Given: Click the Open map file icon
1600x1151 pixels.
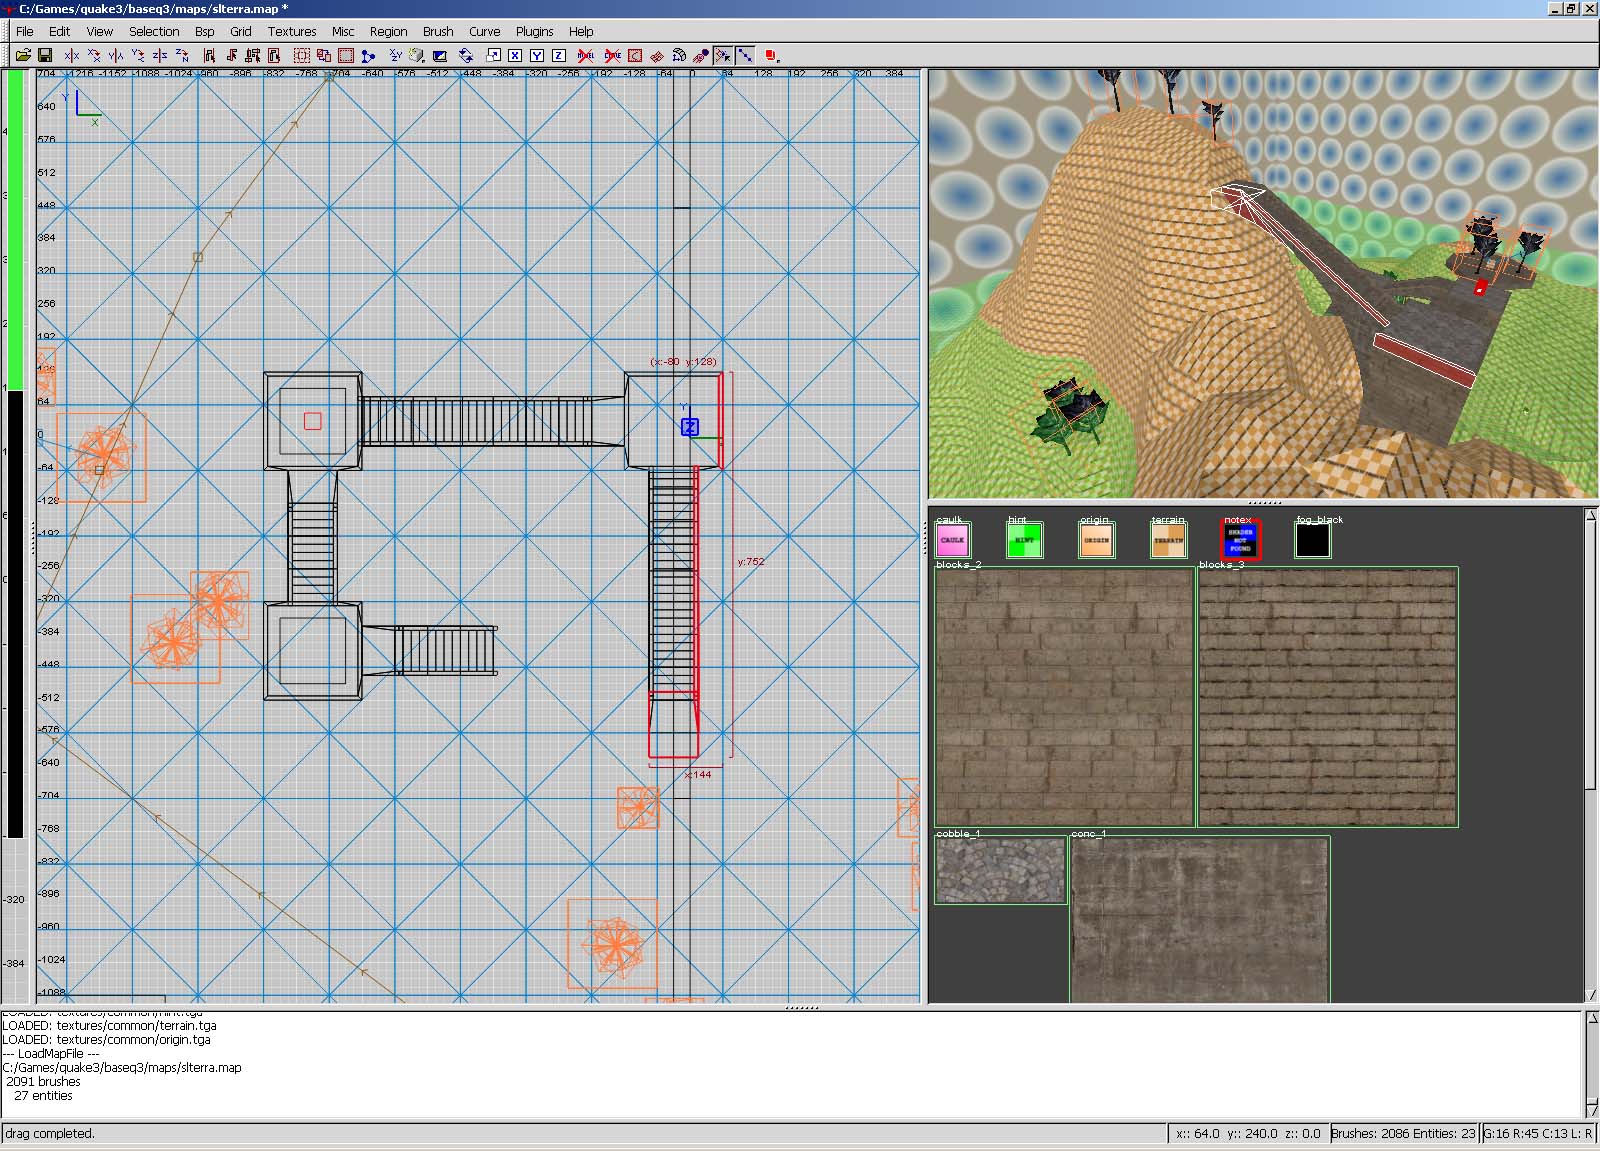Looking at the screenshot, I should pos(23,56).
